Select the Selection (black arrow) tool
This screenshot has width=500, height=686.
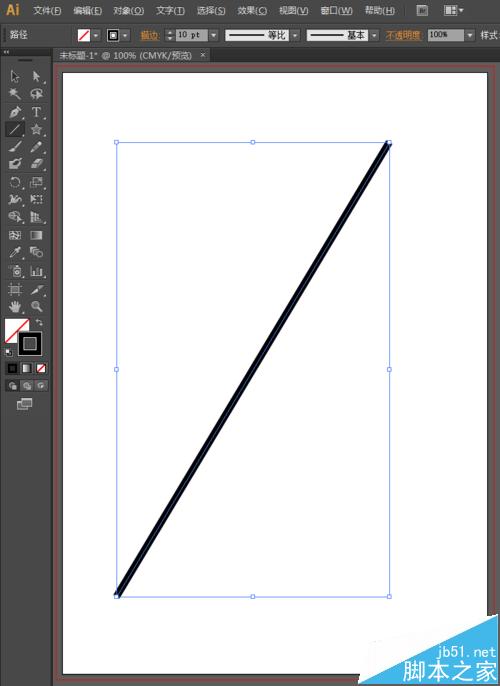tap(15, 76)
